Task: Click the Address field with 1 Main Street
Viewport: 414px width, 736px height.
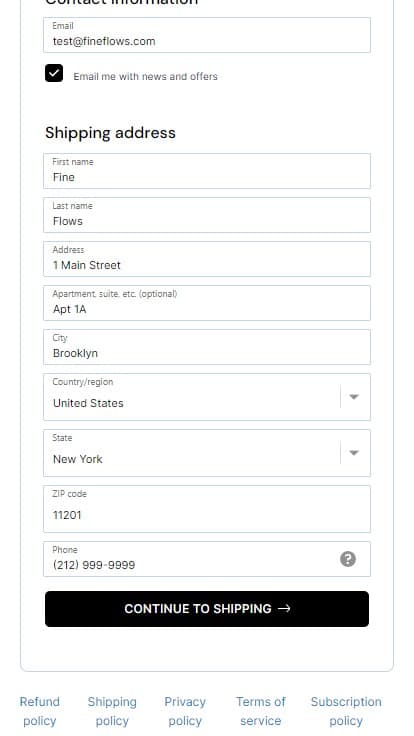Action: 207,259
